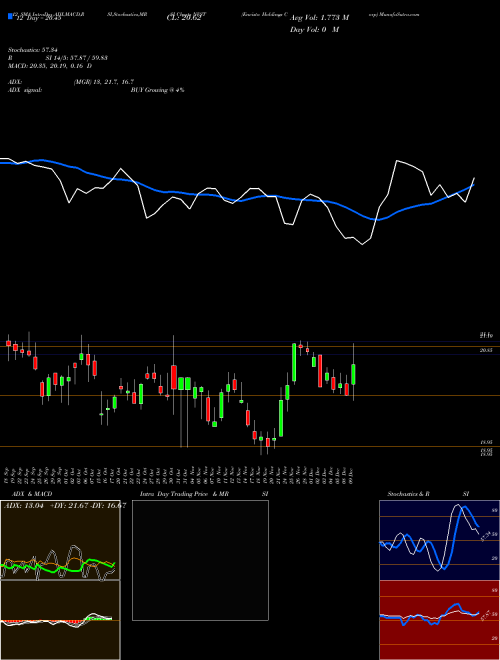Click the ADX indicator mini chart

coord(60,540)
